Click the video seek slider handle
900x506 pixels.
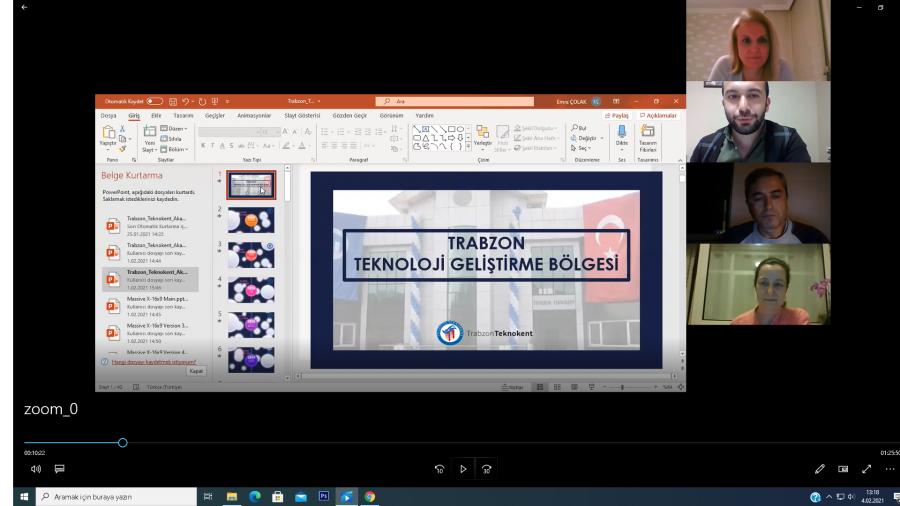(x=122, y=442)
